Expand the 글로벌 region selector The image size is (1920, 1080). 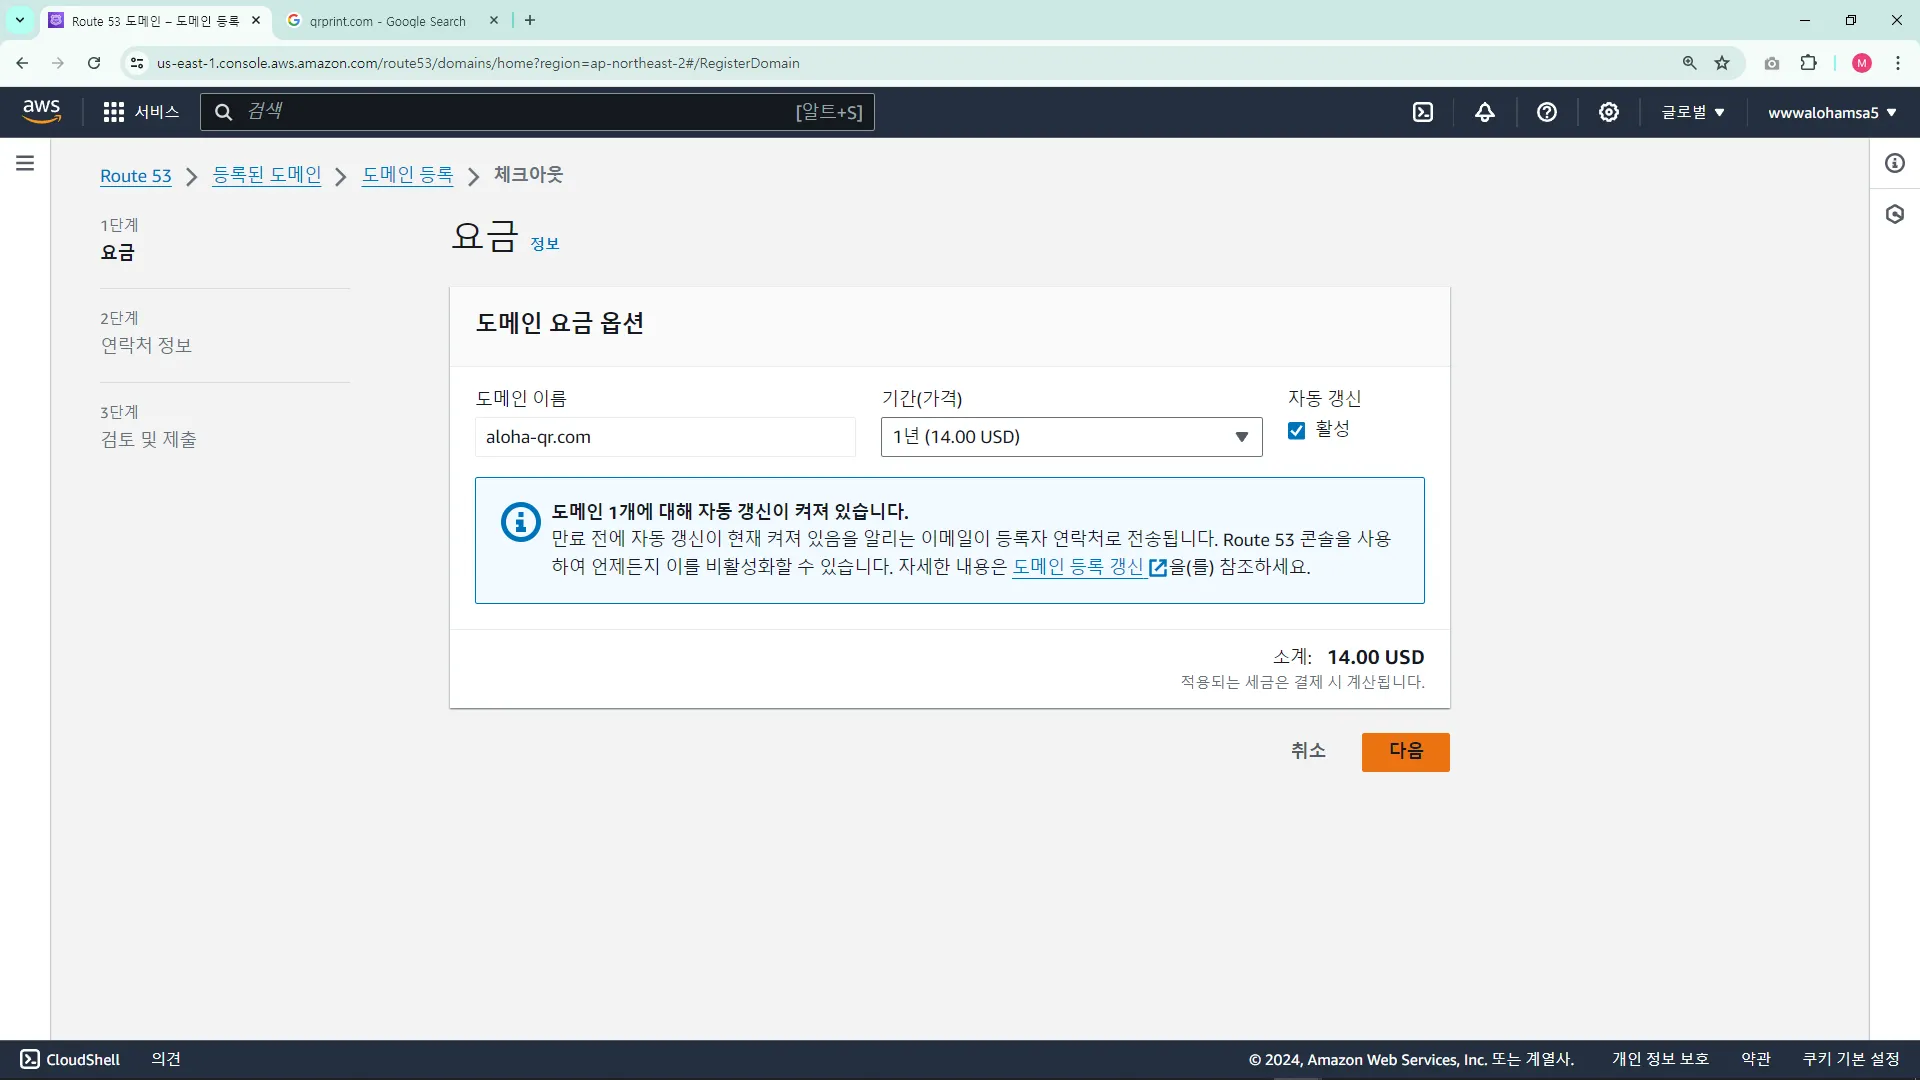coord(1693,112)
